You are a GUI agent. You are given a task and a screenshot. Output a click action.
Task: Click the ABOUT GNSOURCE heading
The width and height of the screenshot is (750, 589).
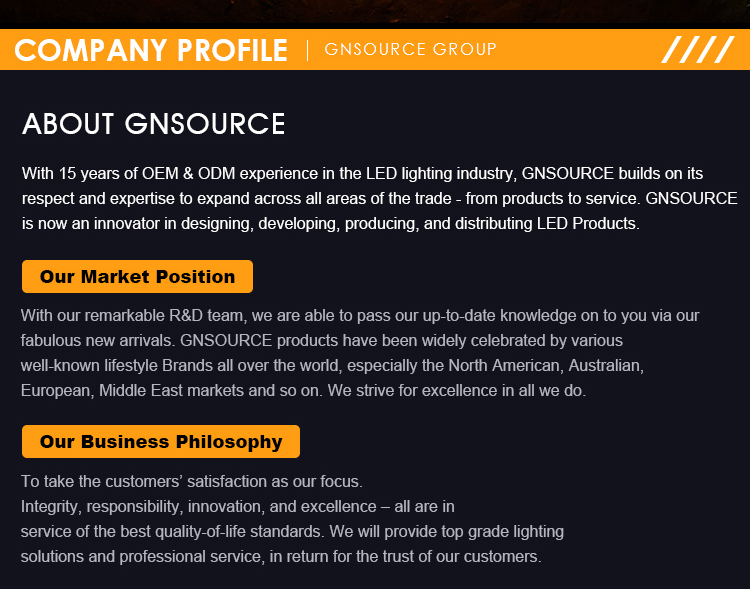tap(154, 124)
